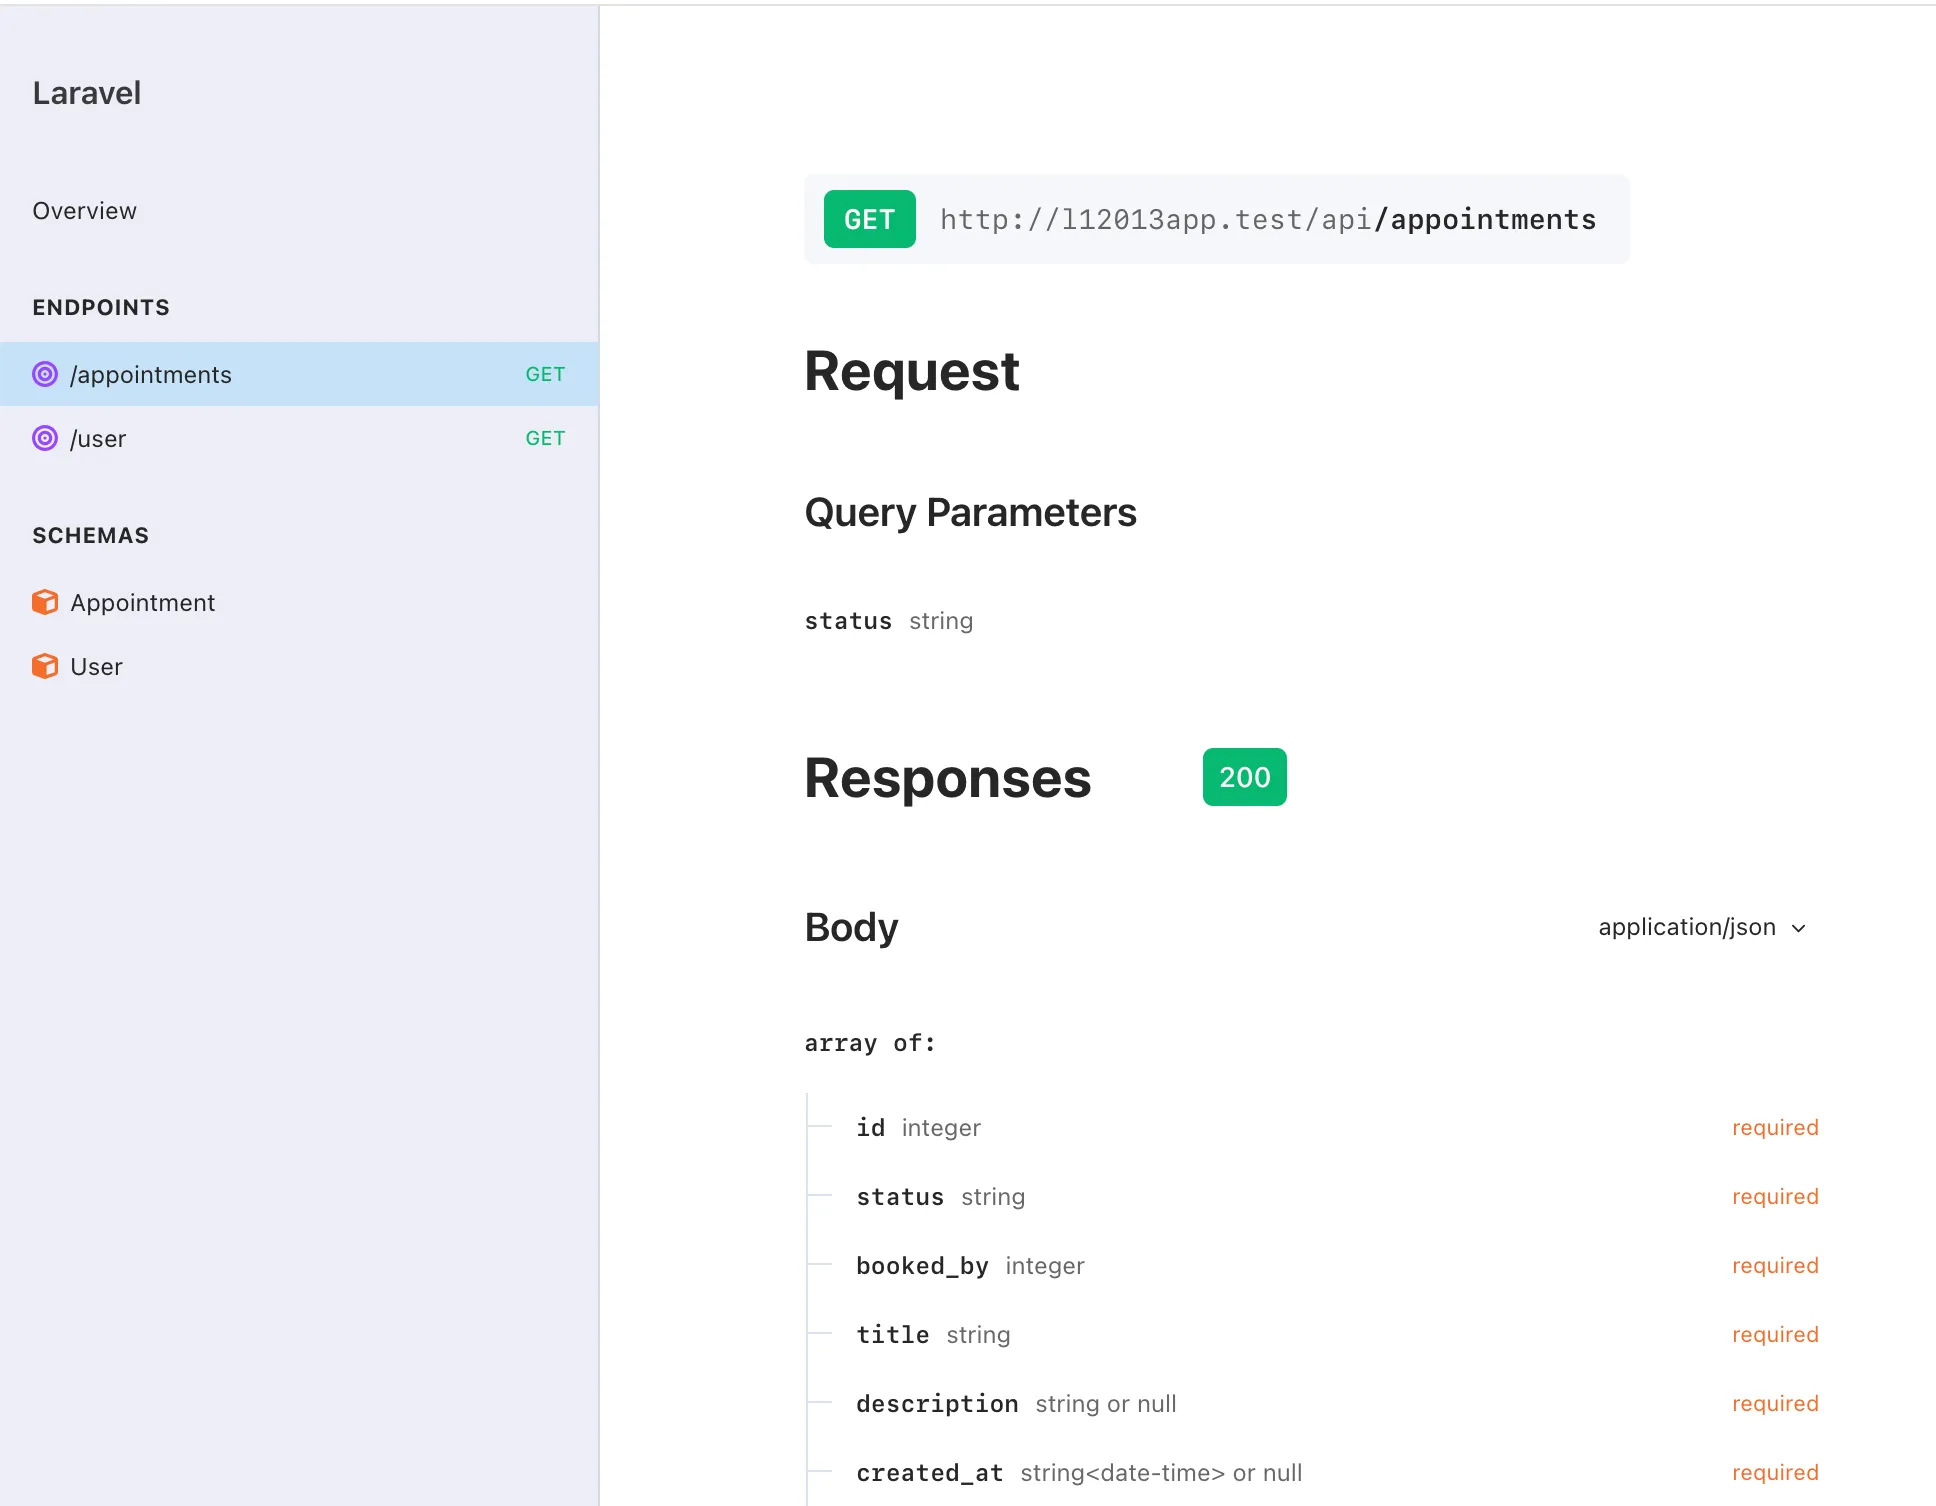Click the orange cube icon beside User
Viewport: 1936px width, 1506px height.
tap(45, 666)
